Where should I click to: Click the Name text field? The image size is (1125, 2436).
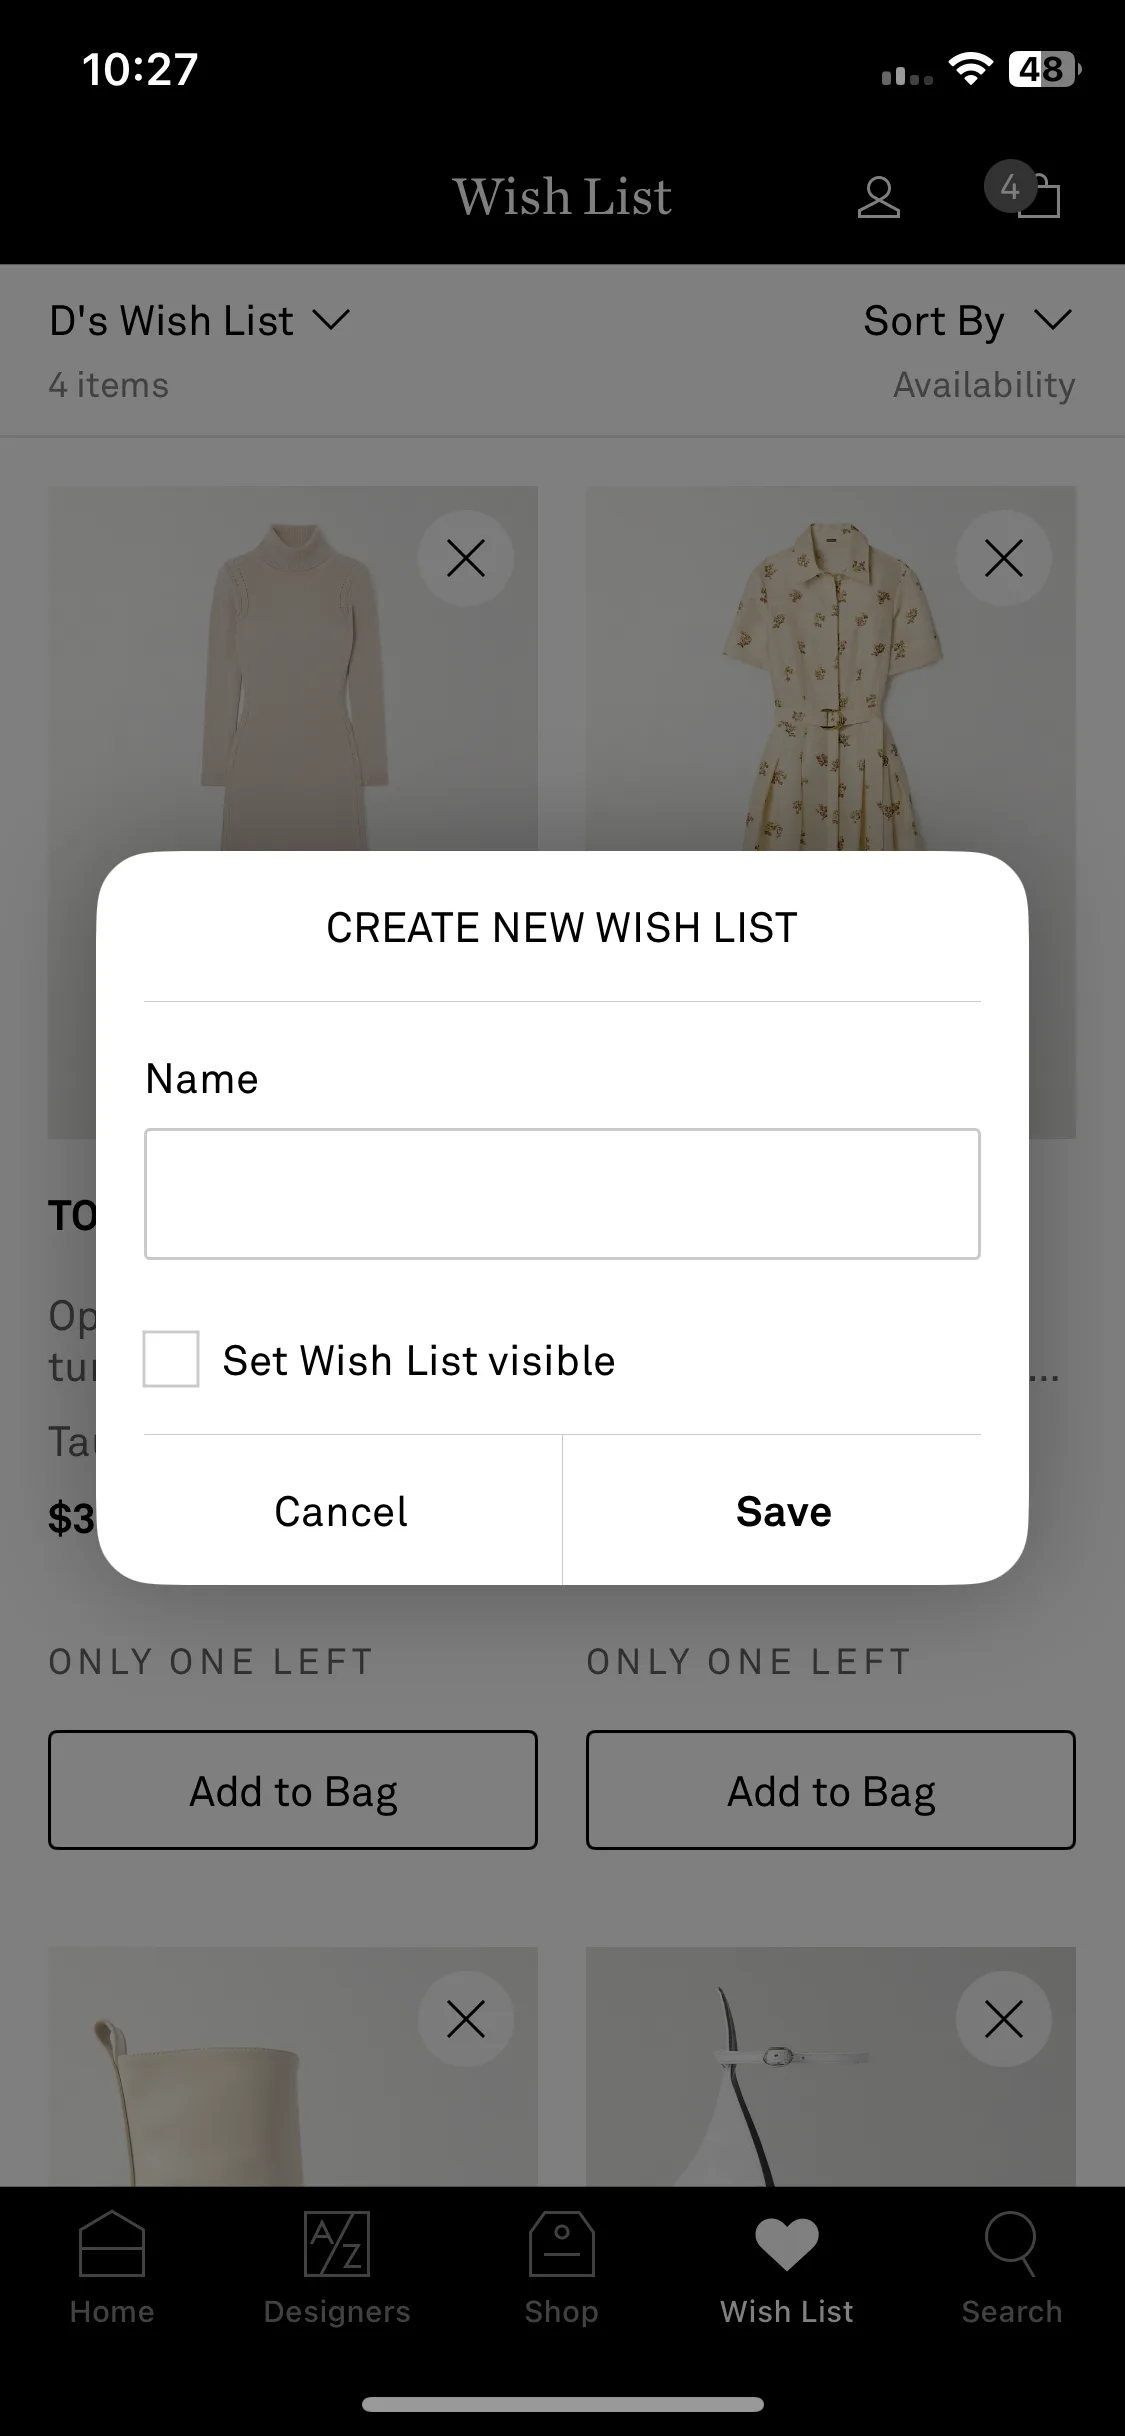(562, 1194)
